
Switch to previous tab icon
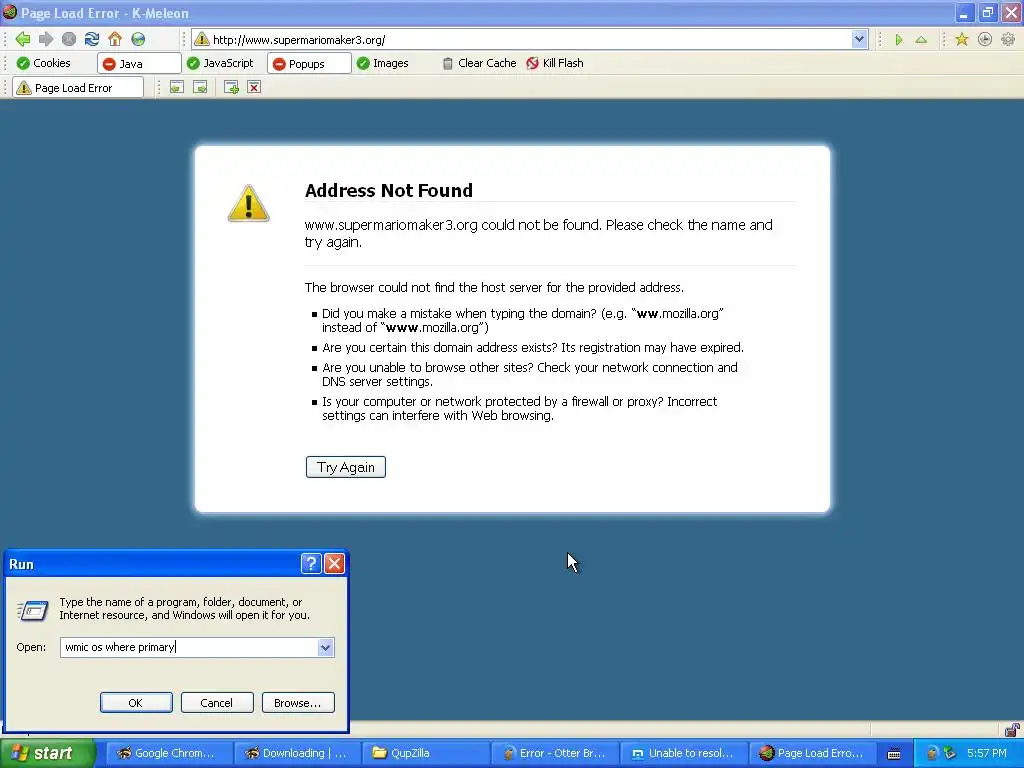click(177, 88)
